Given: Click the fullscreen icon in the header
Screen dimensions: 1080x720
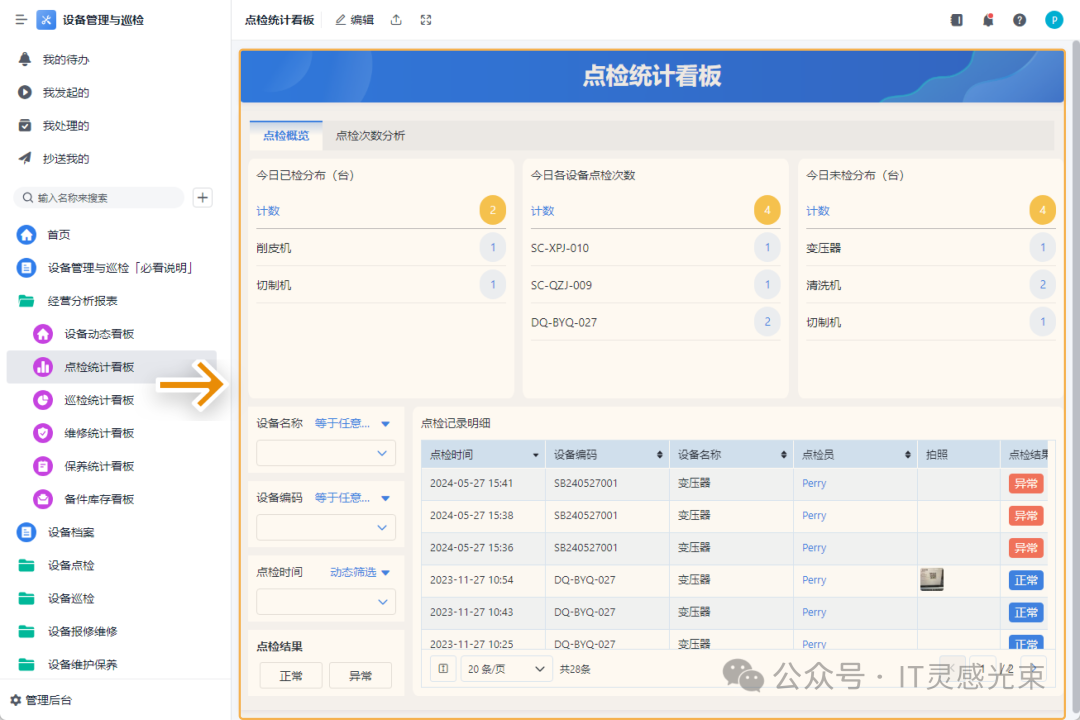Looking at the screenshot, I should point(426,20).
